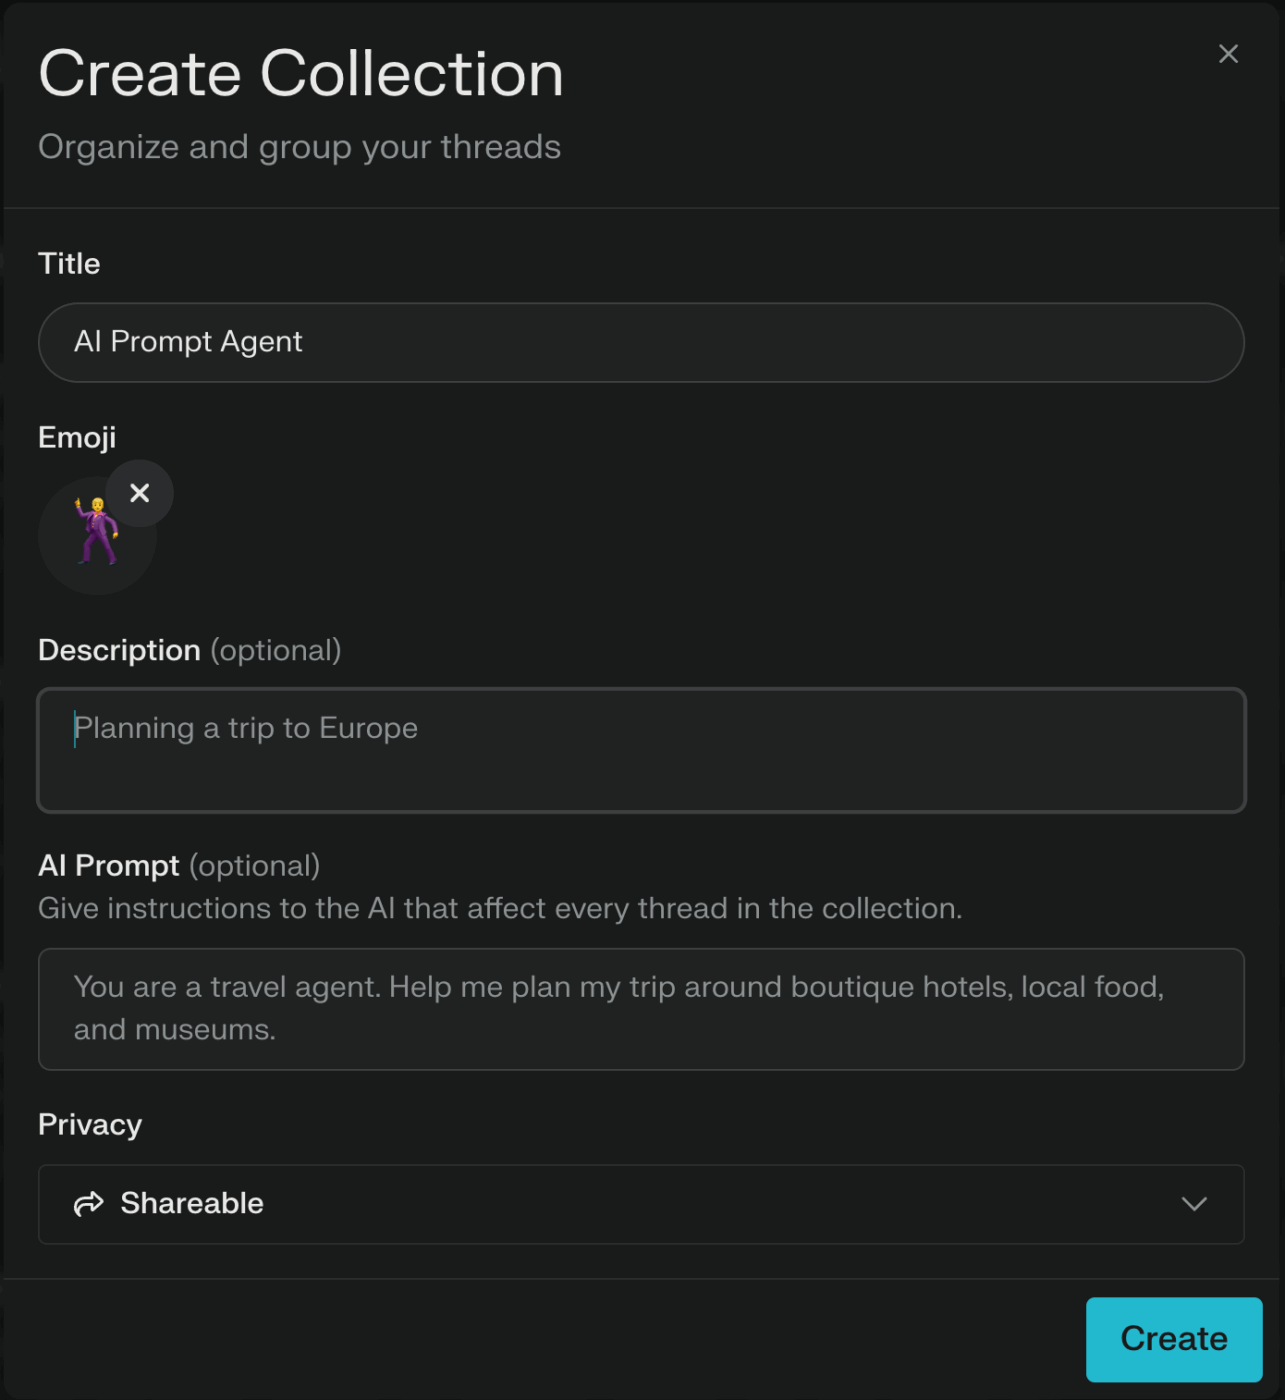
Task: Click the Emoji section label
Action: coord(77,437)
